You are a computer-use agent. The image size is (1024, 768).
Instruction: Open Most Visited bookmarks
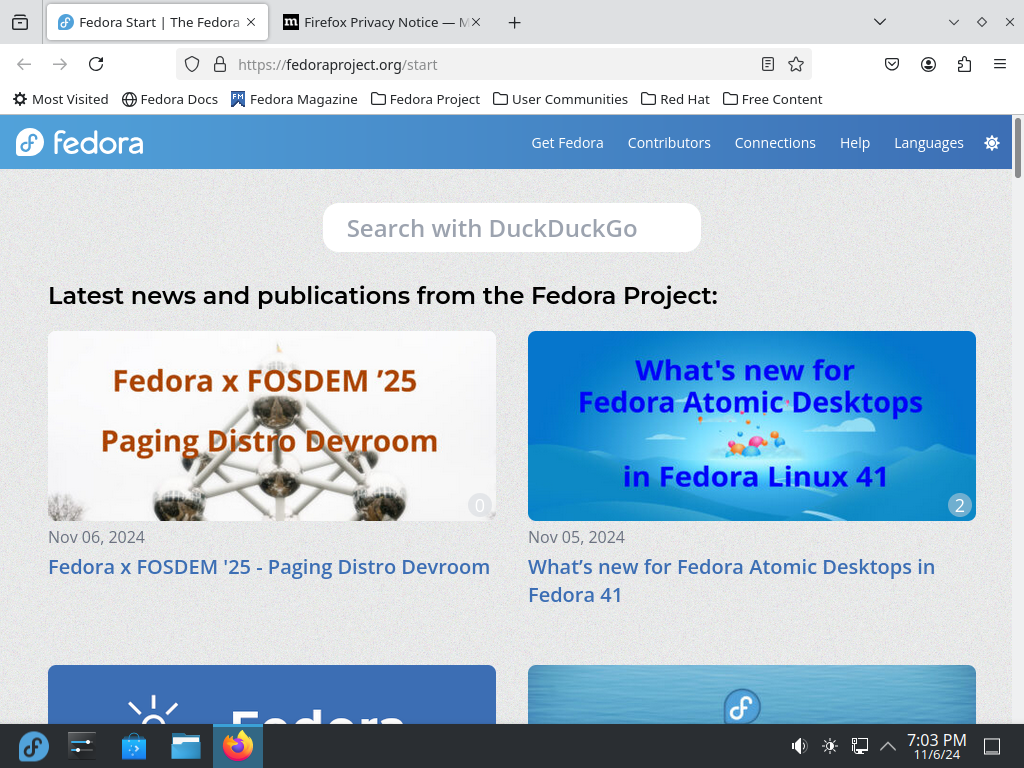pyautogui.click(x=61, y=99)
